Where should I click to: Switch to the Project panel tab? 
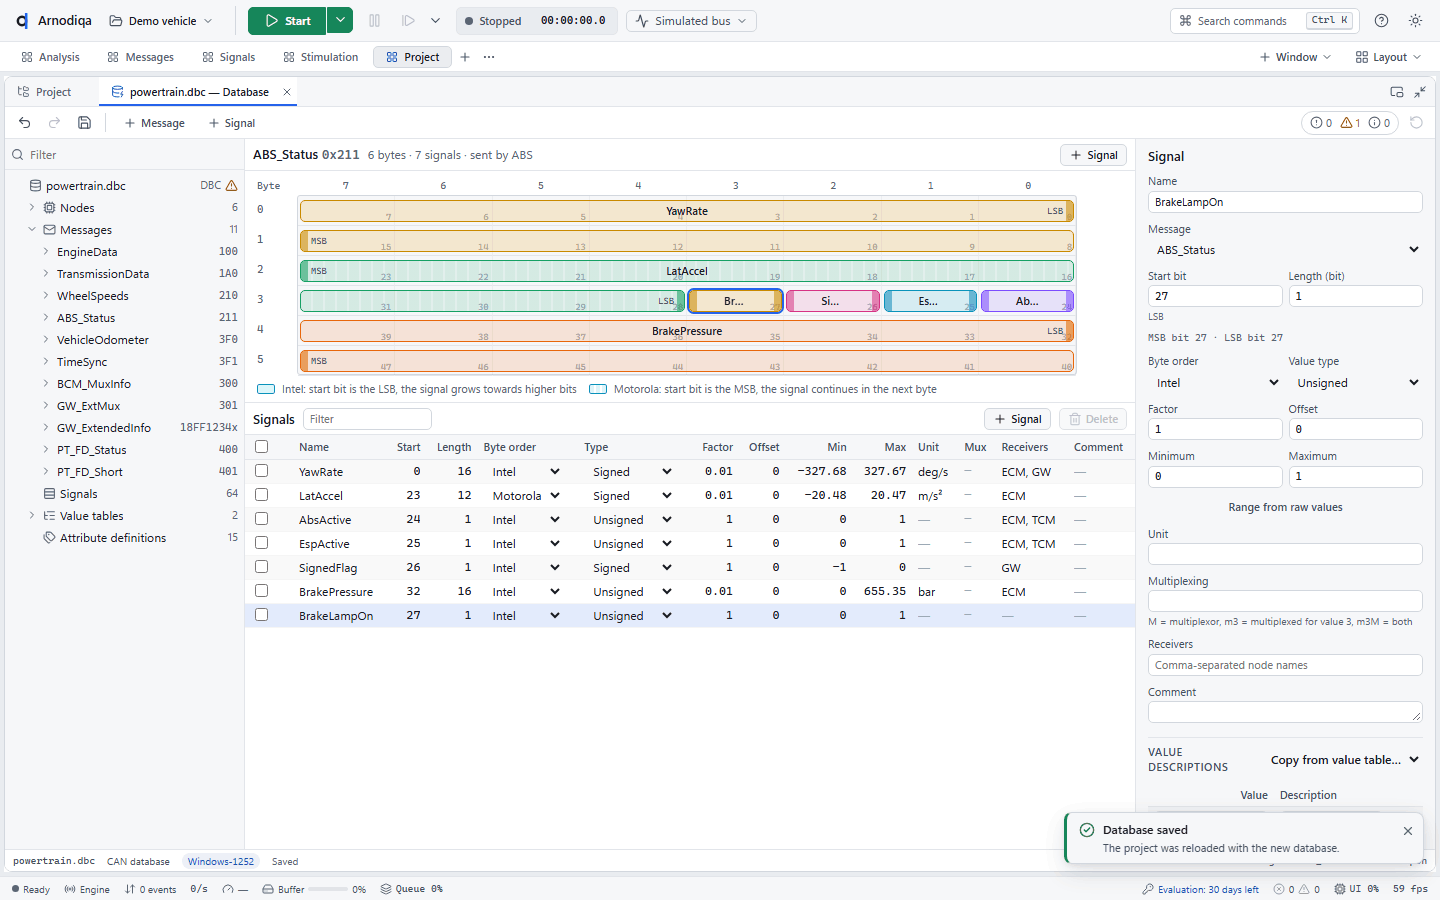click(45, 92)
